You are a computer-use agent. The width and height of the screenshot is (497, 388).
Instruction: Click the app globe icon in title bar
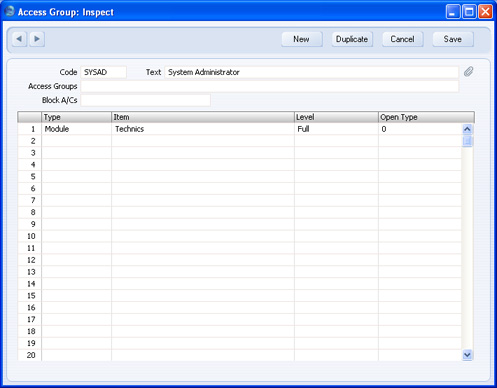pos(9,11)
